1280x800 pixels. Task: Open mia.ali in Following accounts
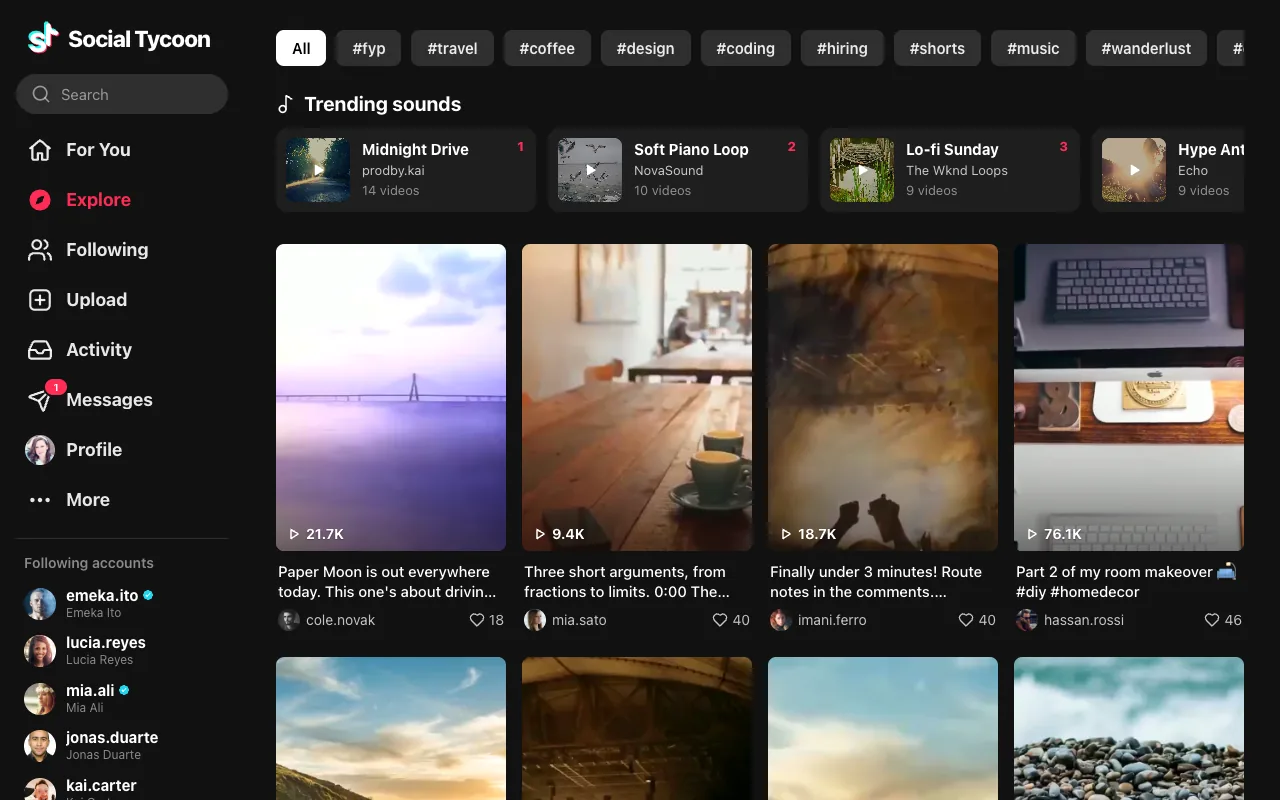coord(122,698)
